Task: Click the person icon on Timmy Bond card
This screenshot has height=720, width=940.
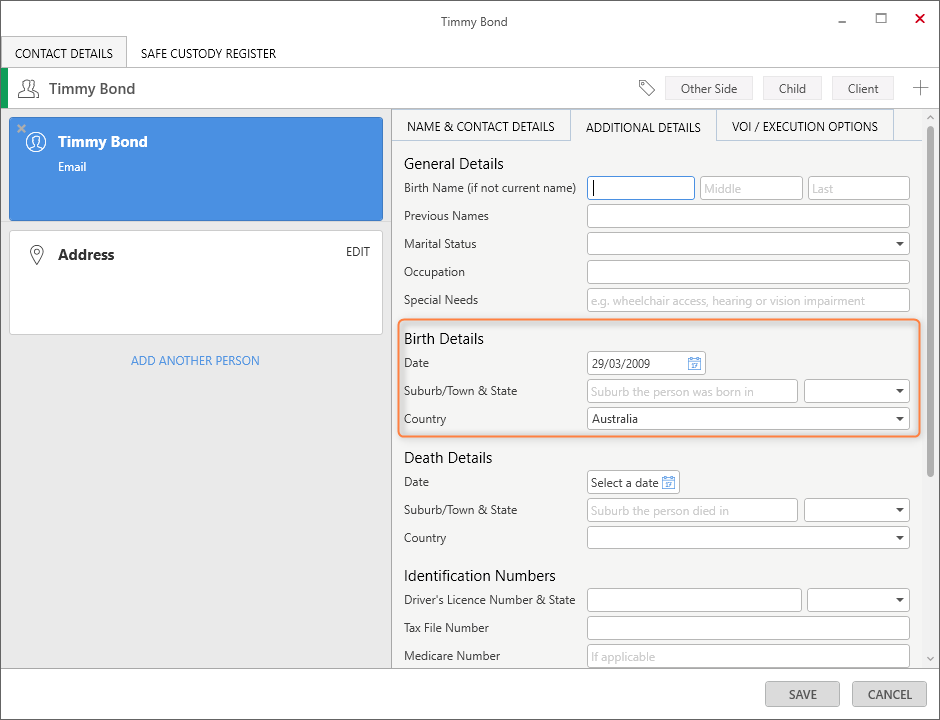Action: 36,142
